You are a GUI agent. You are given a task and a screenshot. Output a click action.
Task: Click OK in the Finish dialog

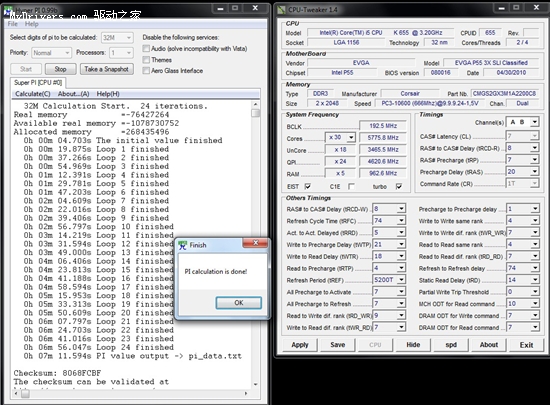(239, 303)
